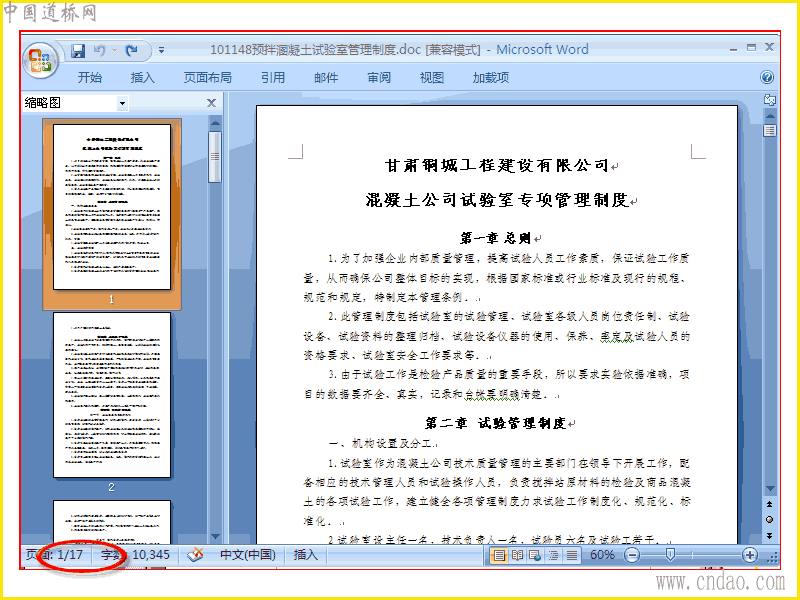The width and height of the screenshot is (800, 600).
Task: Expand Customize Quick Access Toolbar arrow
Action: tap(161, 51)
